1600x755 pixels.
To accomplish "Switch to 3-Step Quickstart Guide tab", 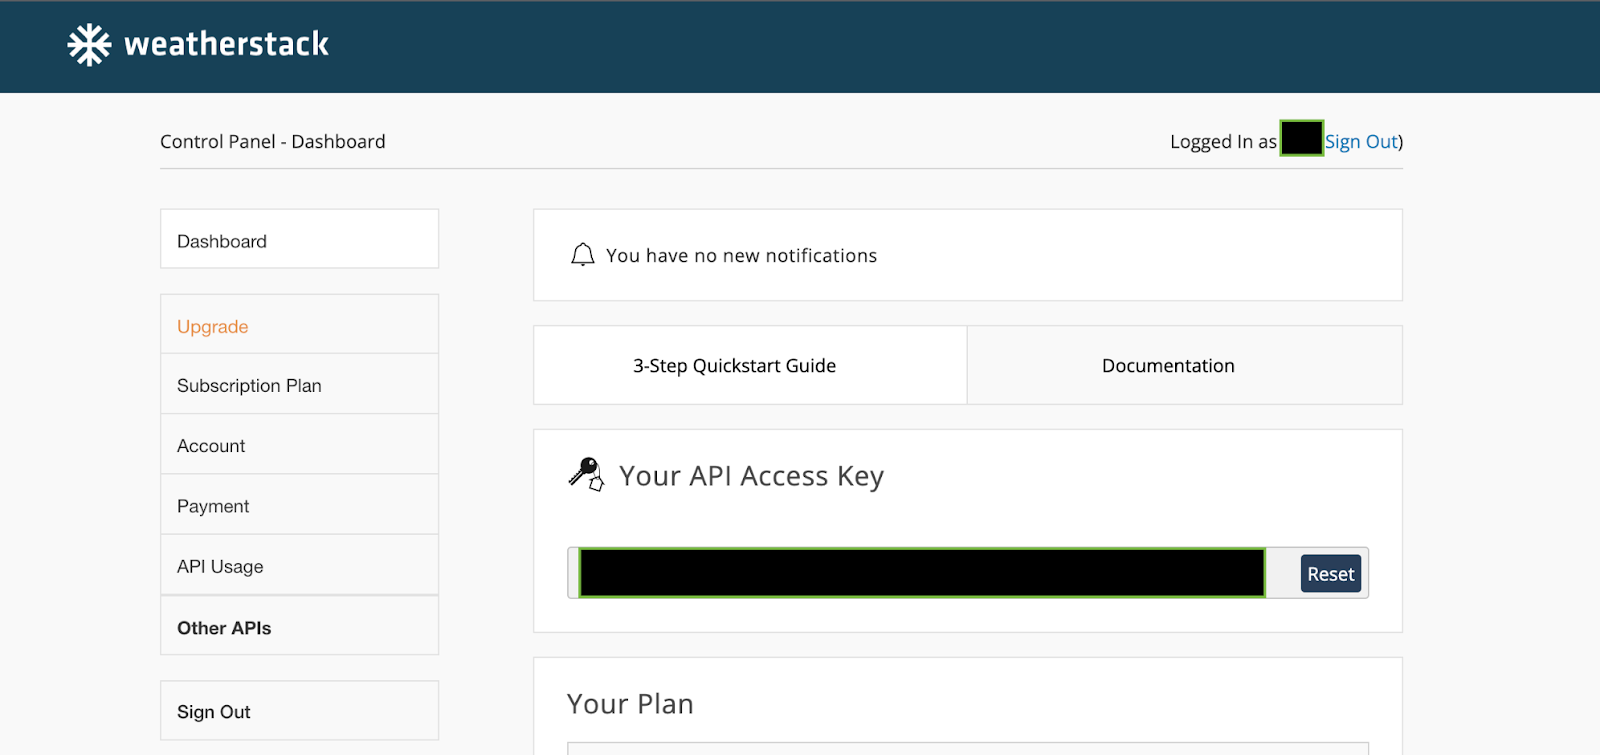I will [x=750, y=365].
